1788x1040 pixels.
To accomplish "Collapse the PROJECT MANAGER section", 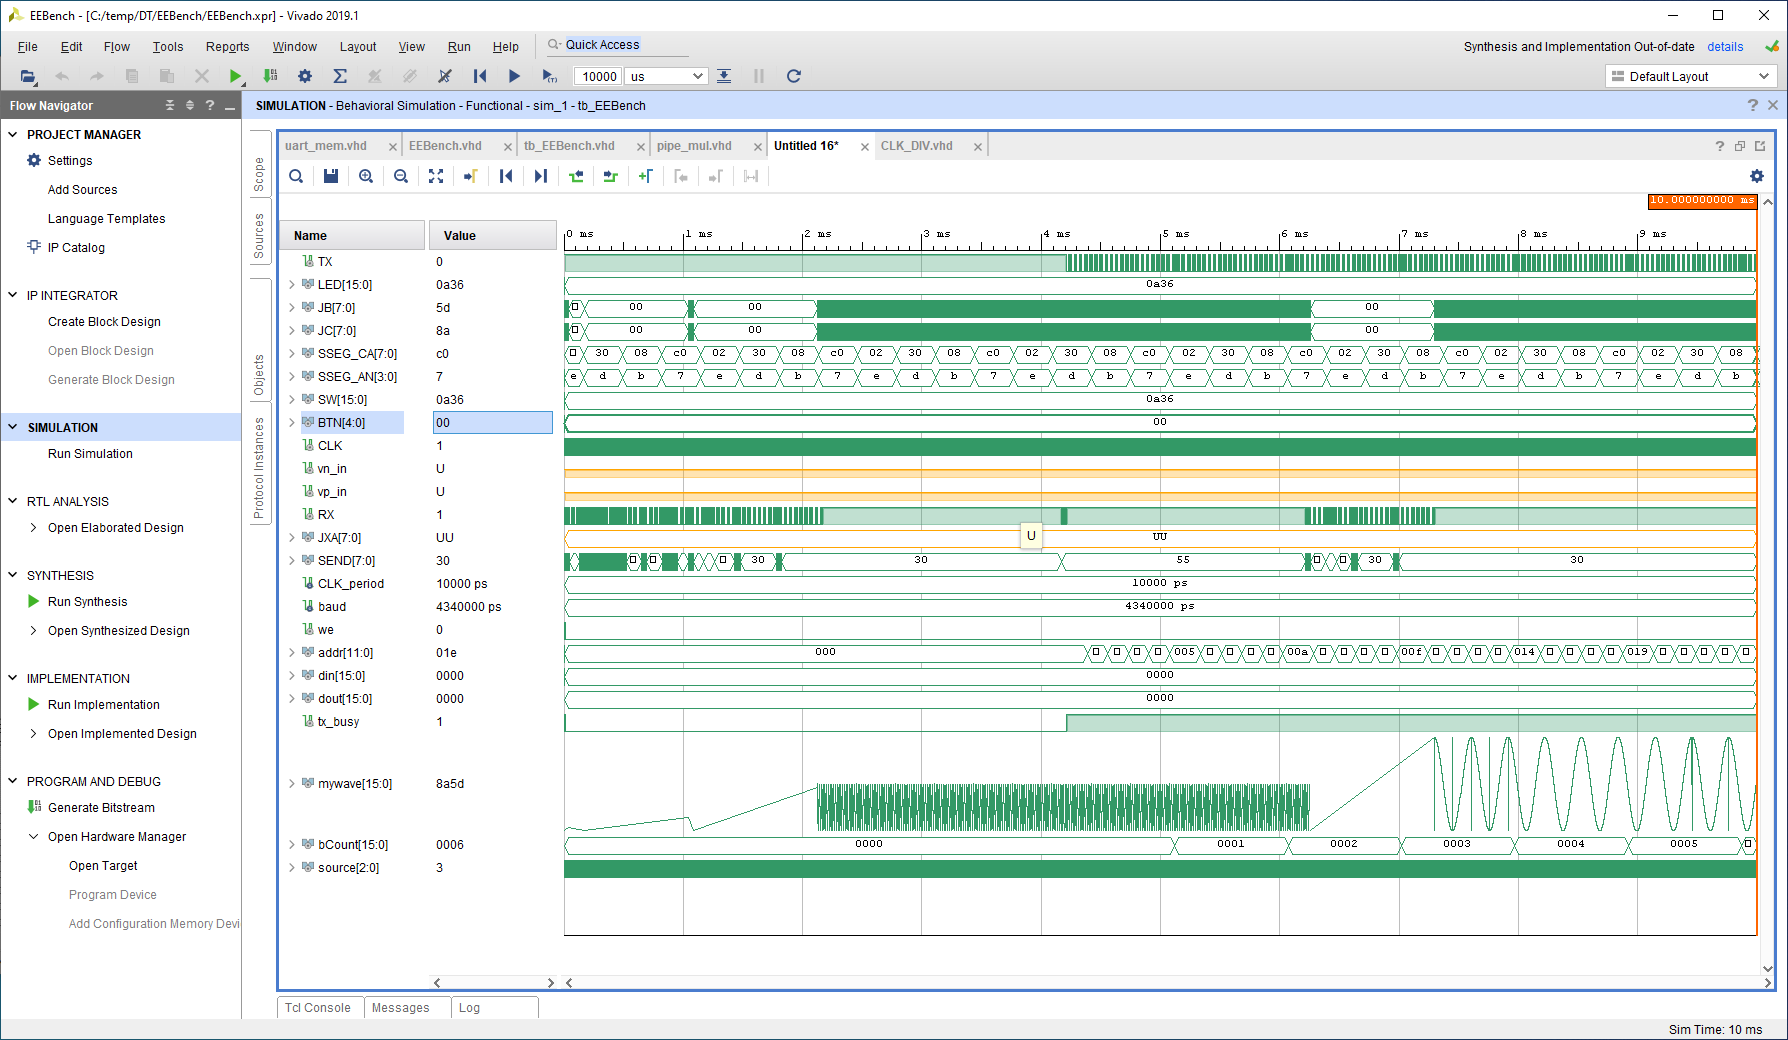I will click(x=13, y=135).
